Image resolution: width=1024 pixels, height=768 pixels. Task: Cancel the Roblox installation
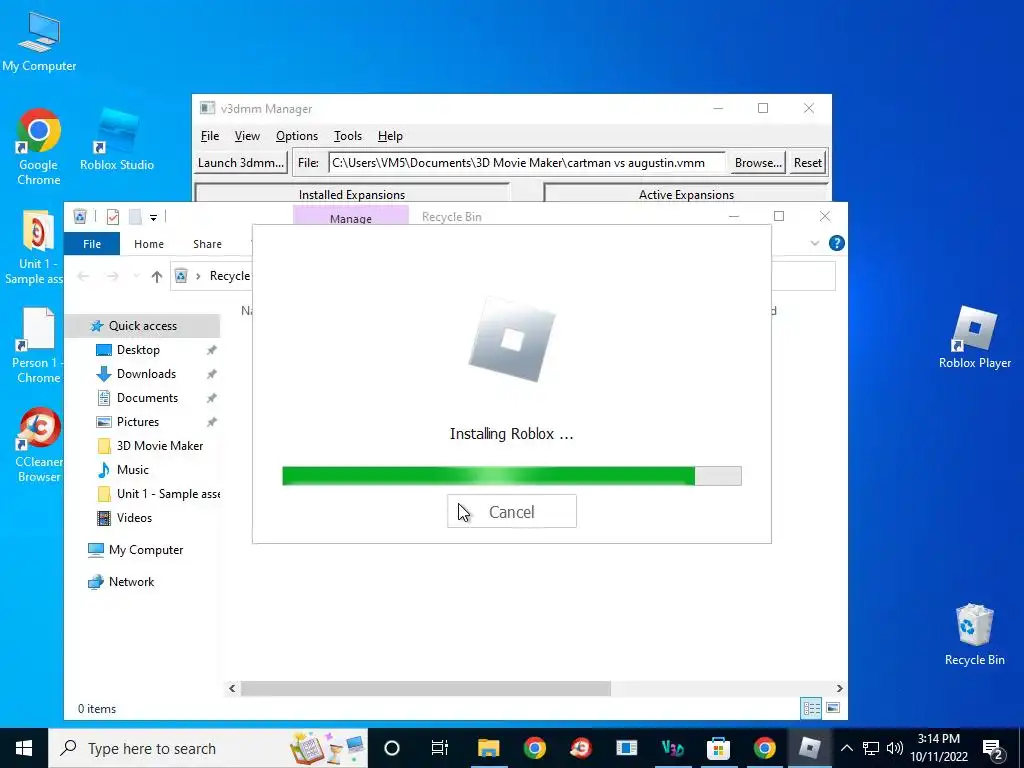pos(511,511)
